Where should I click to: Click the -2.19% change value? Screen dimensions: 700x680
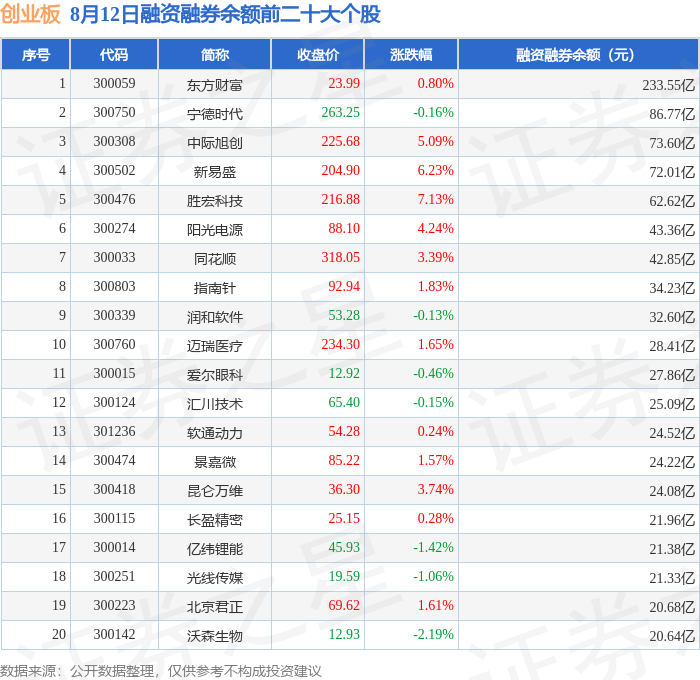pos(433,635)
